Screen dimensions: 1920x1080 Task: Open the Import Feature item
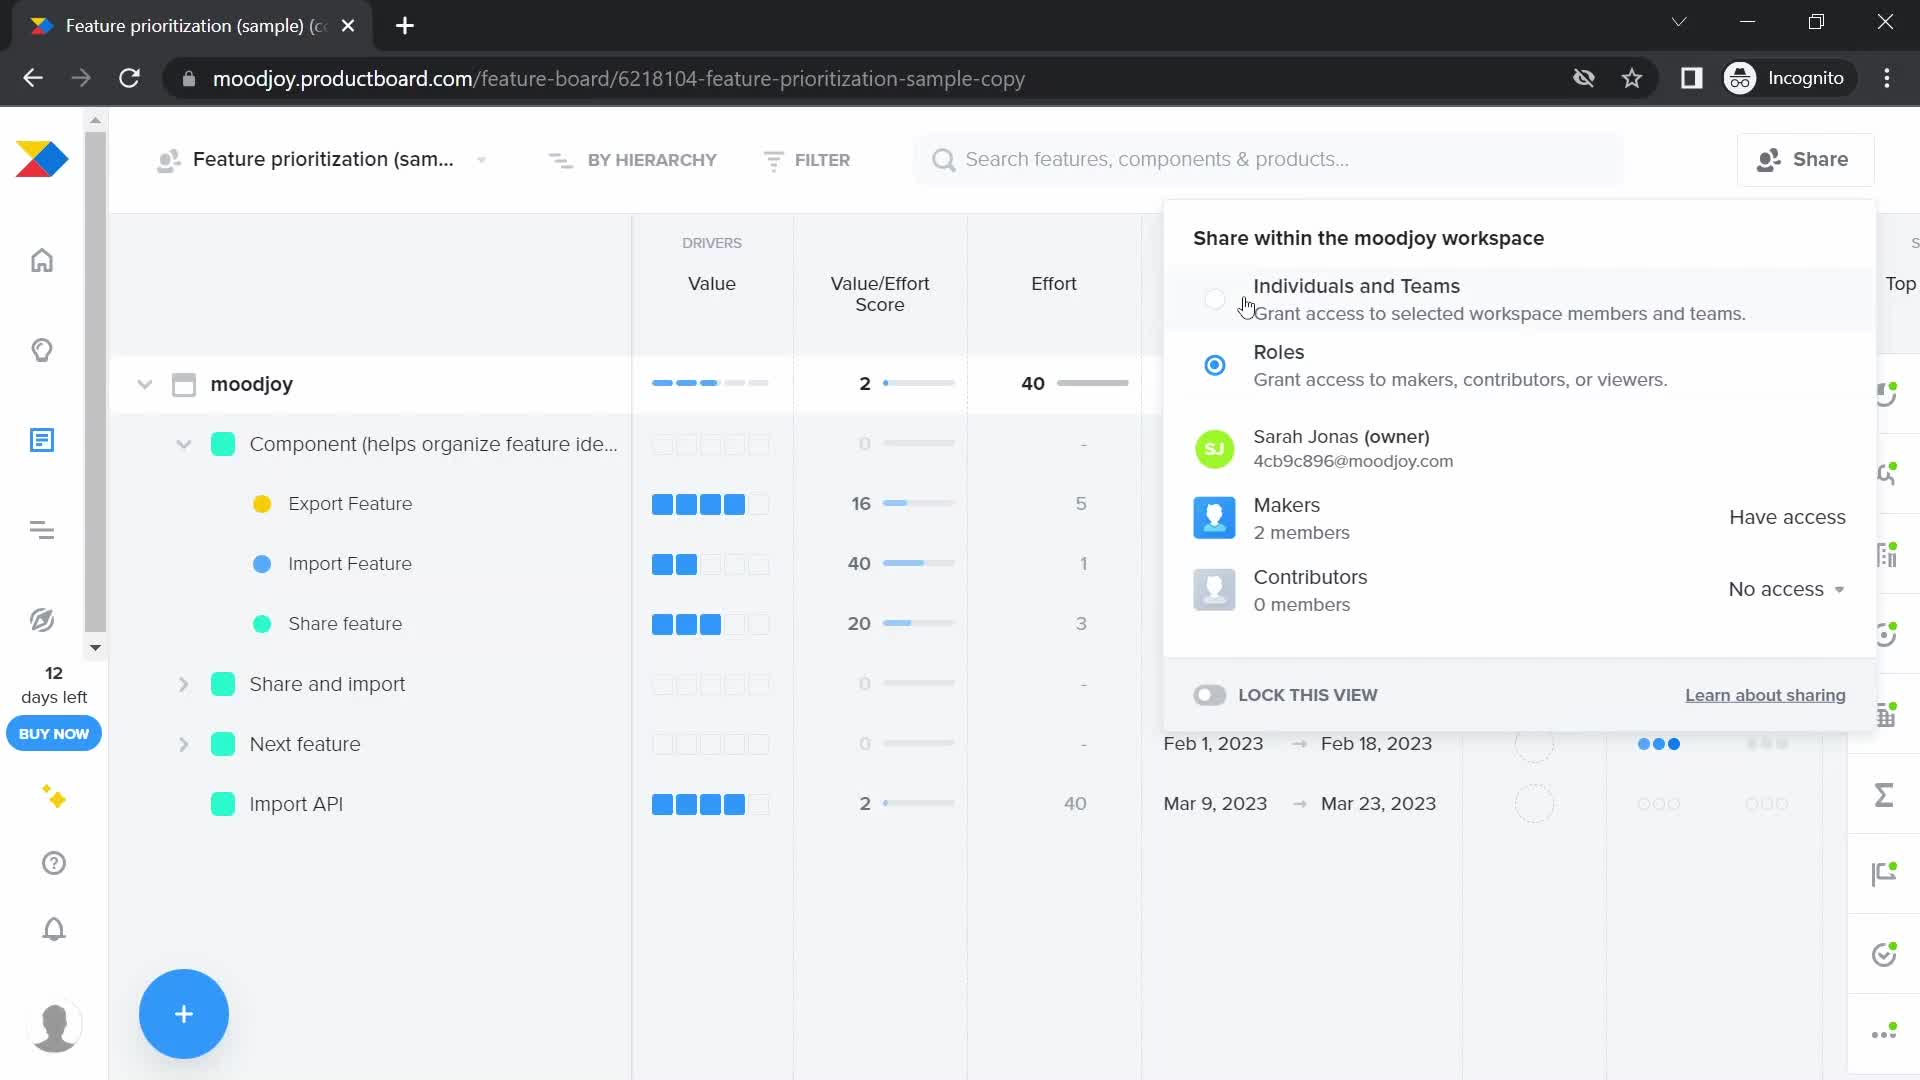tap(350, 564)
